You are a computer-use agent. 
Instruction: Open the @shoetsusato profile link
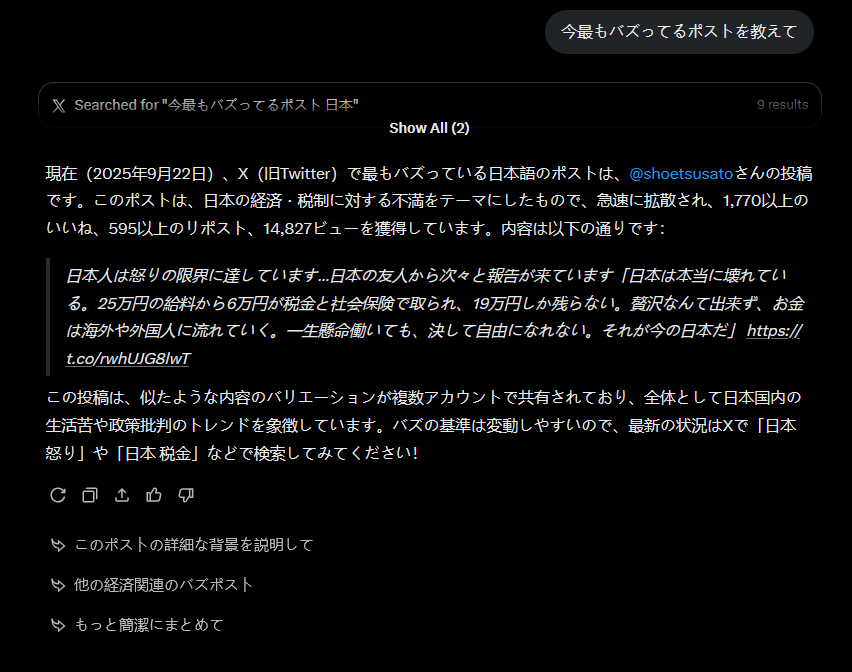coord(681,173)
